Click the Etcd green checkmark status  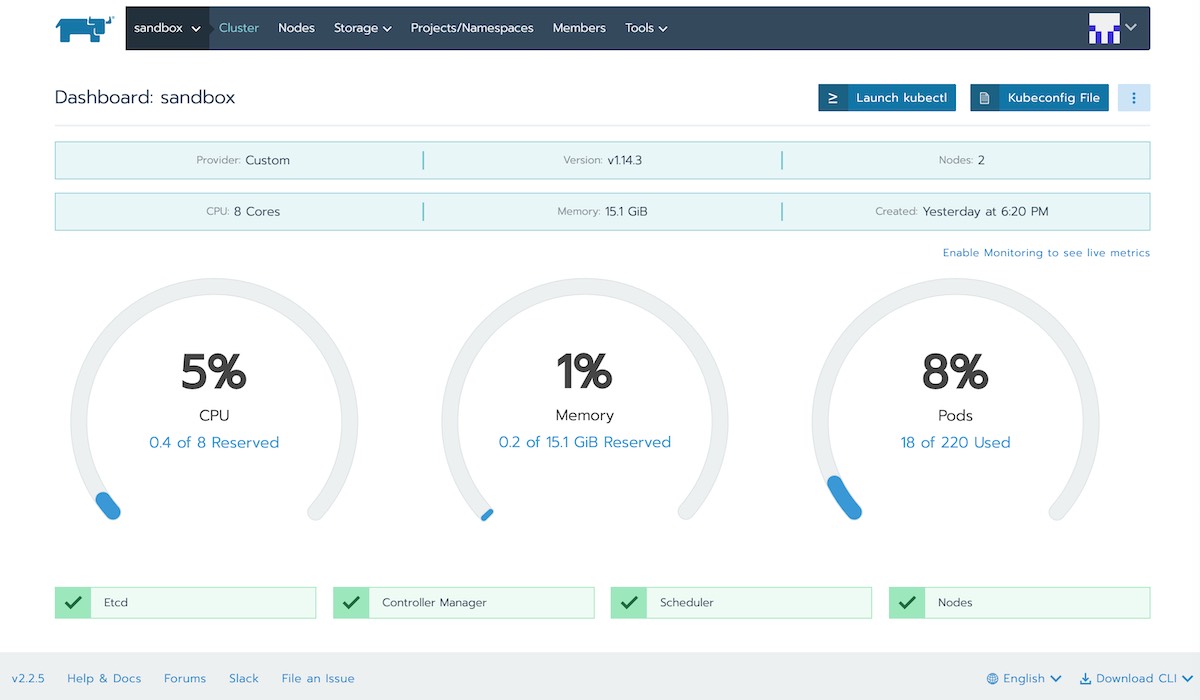click(73, 603)
